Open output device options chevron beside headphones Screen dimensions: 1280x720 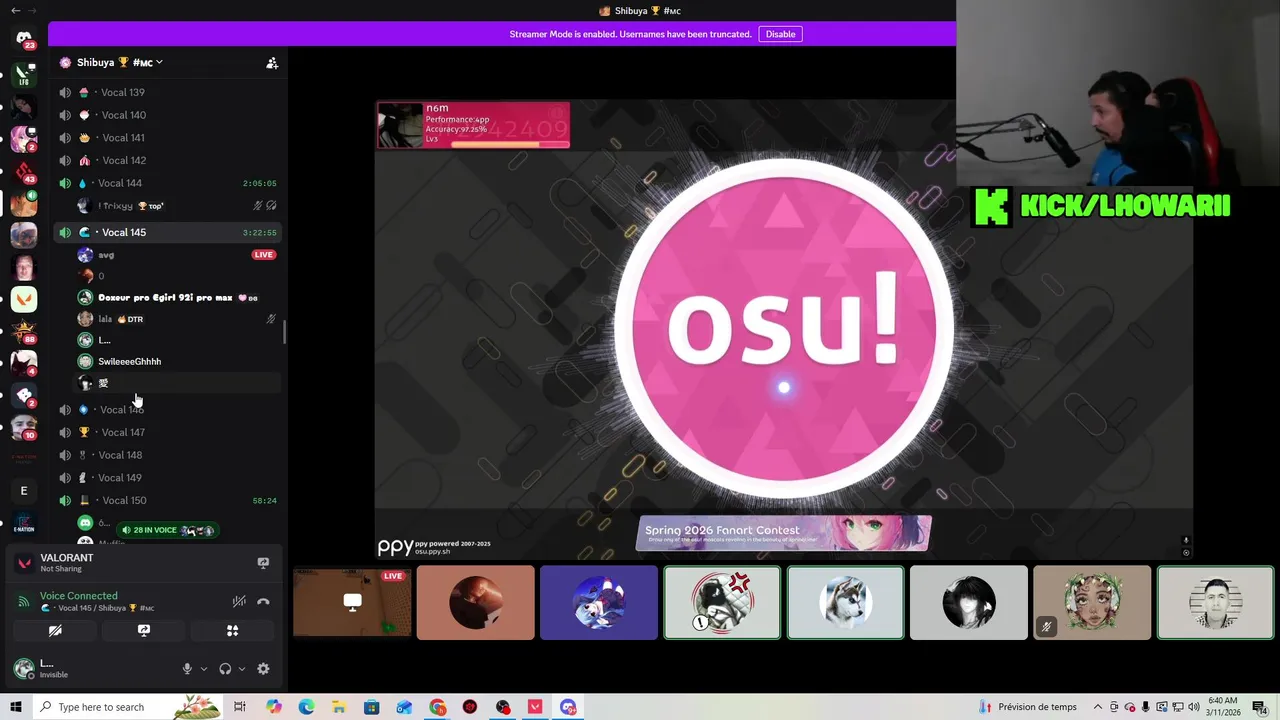242,669
